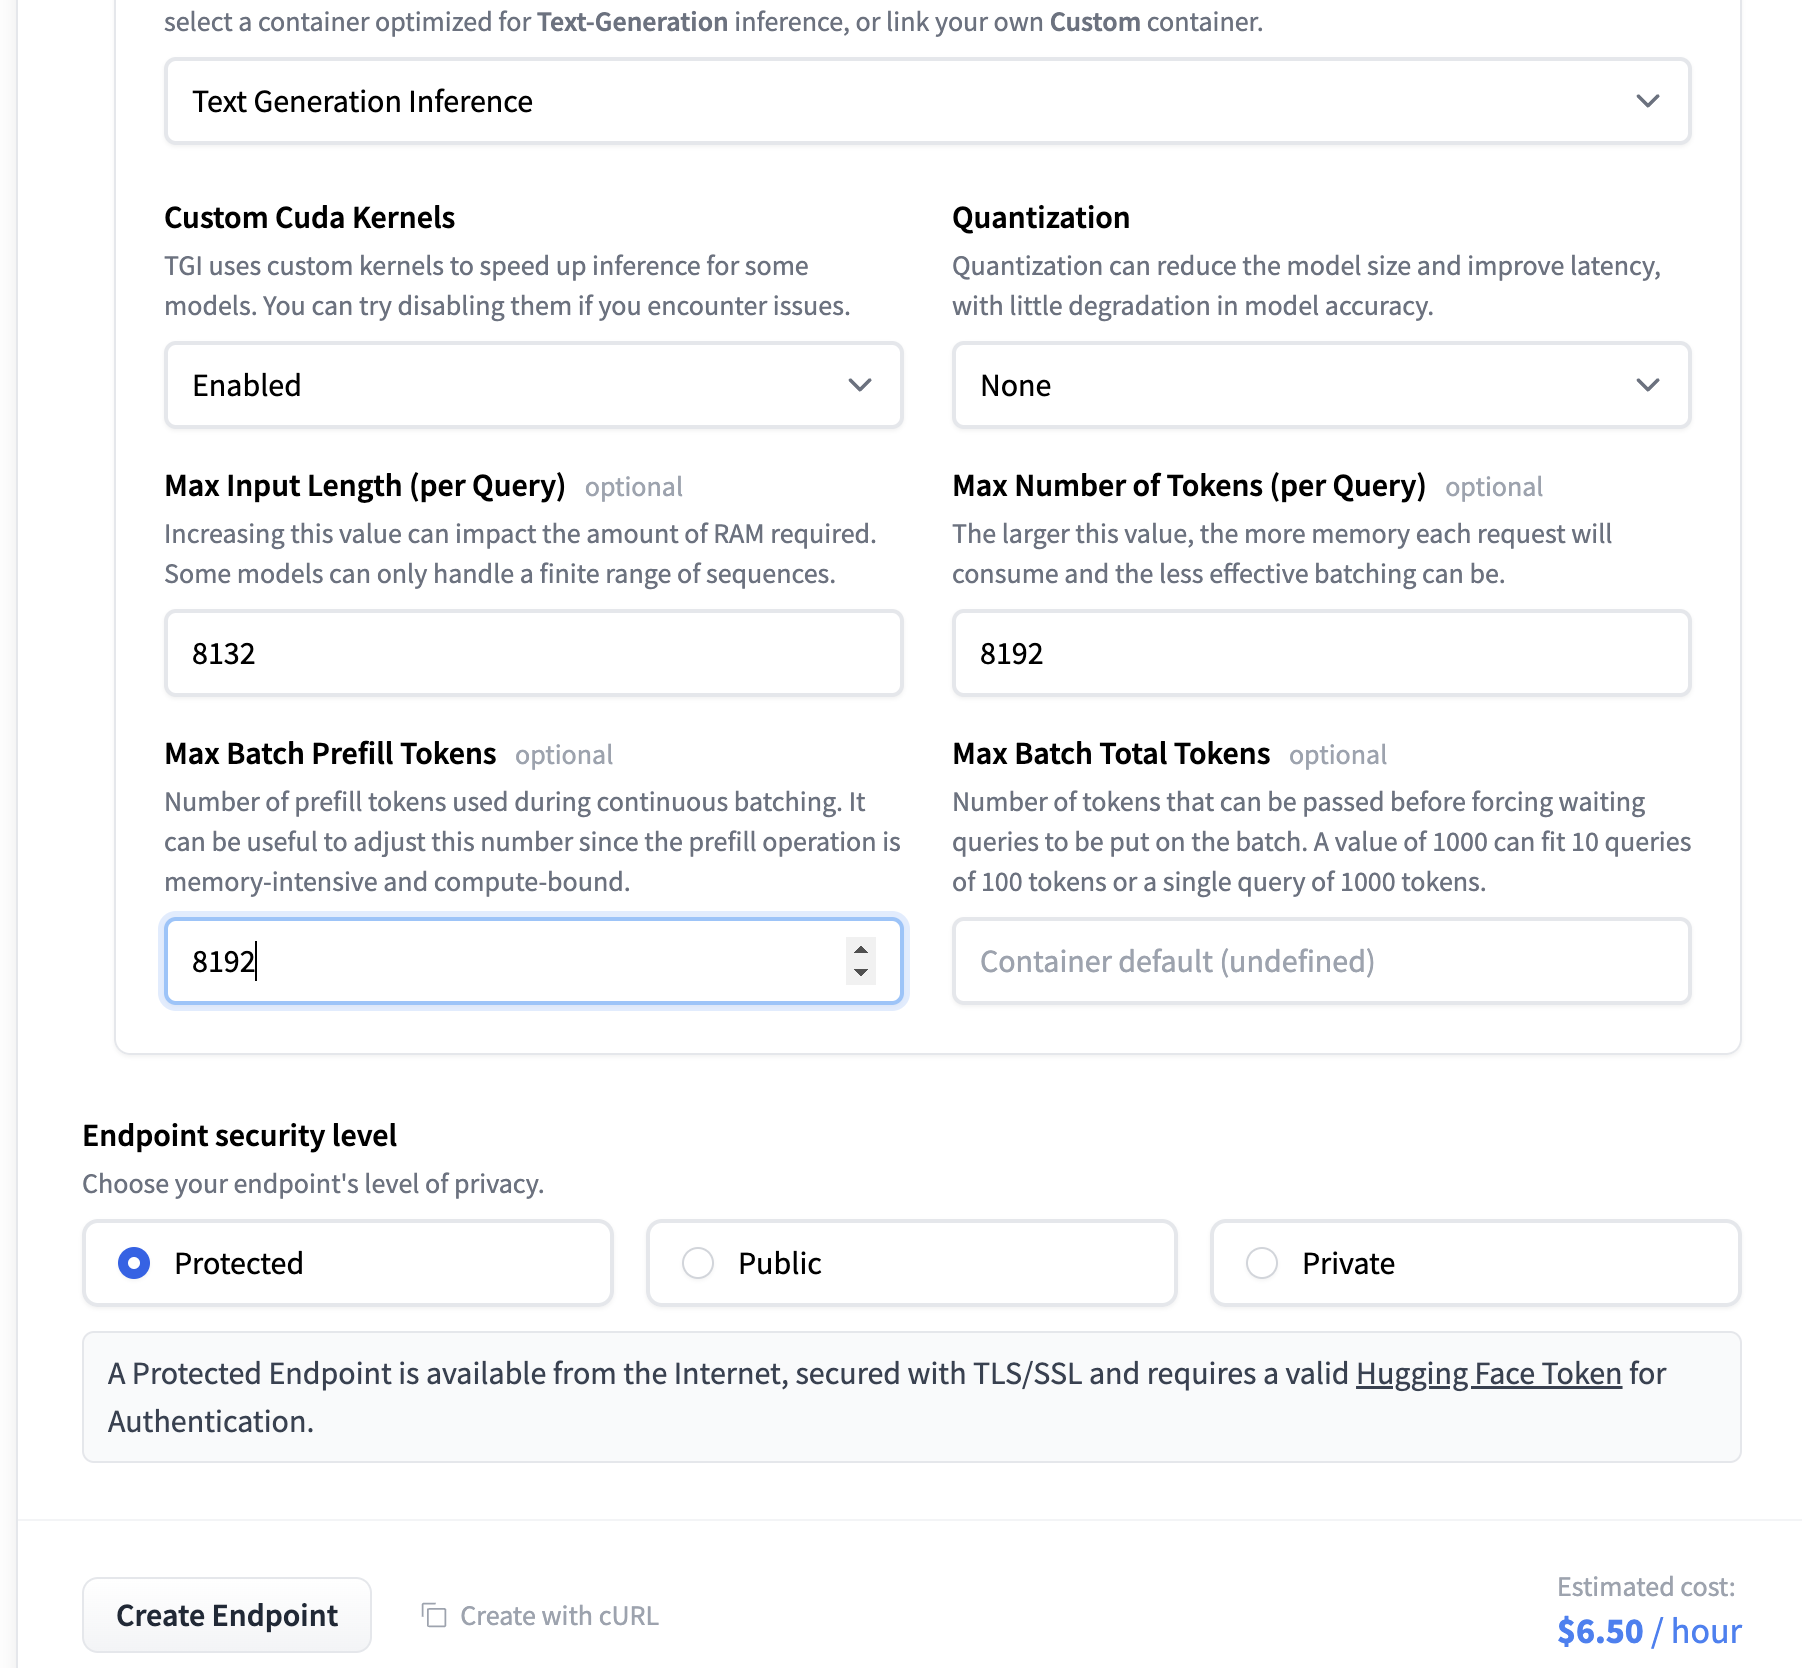Image resolution: width=1802 pixels, height=1668 pixels.
Task: Click the $6.50 / hour estimated cost
Action: coord(1648,1631)
